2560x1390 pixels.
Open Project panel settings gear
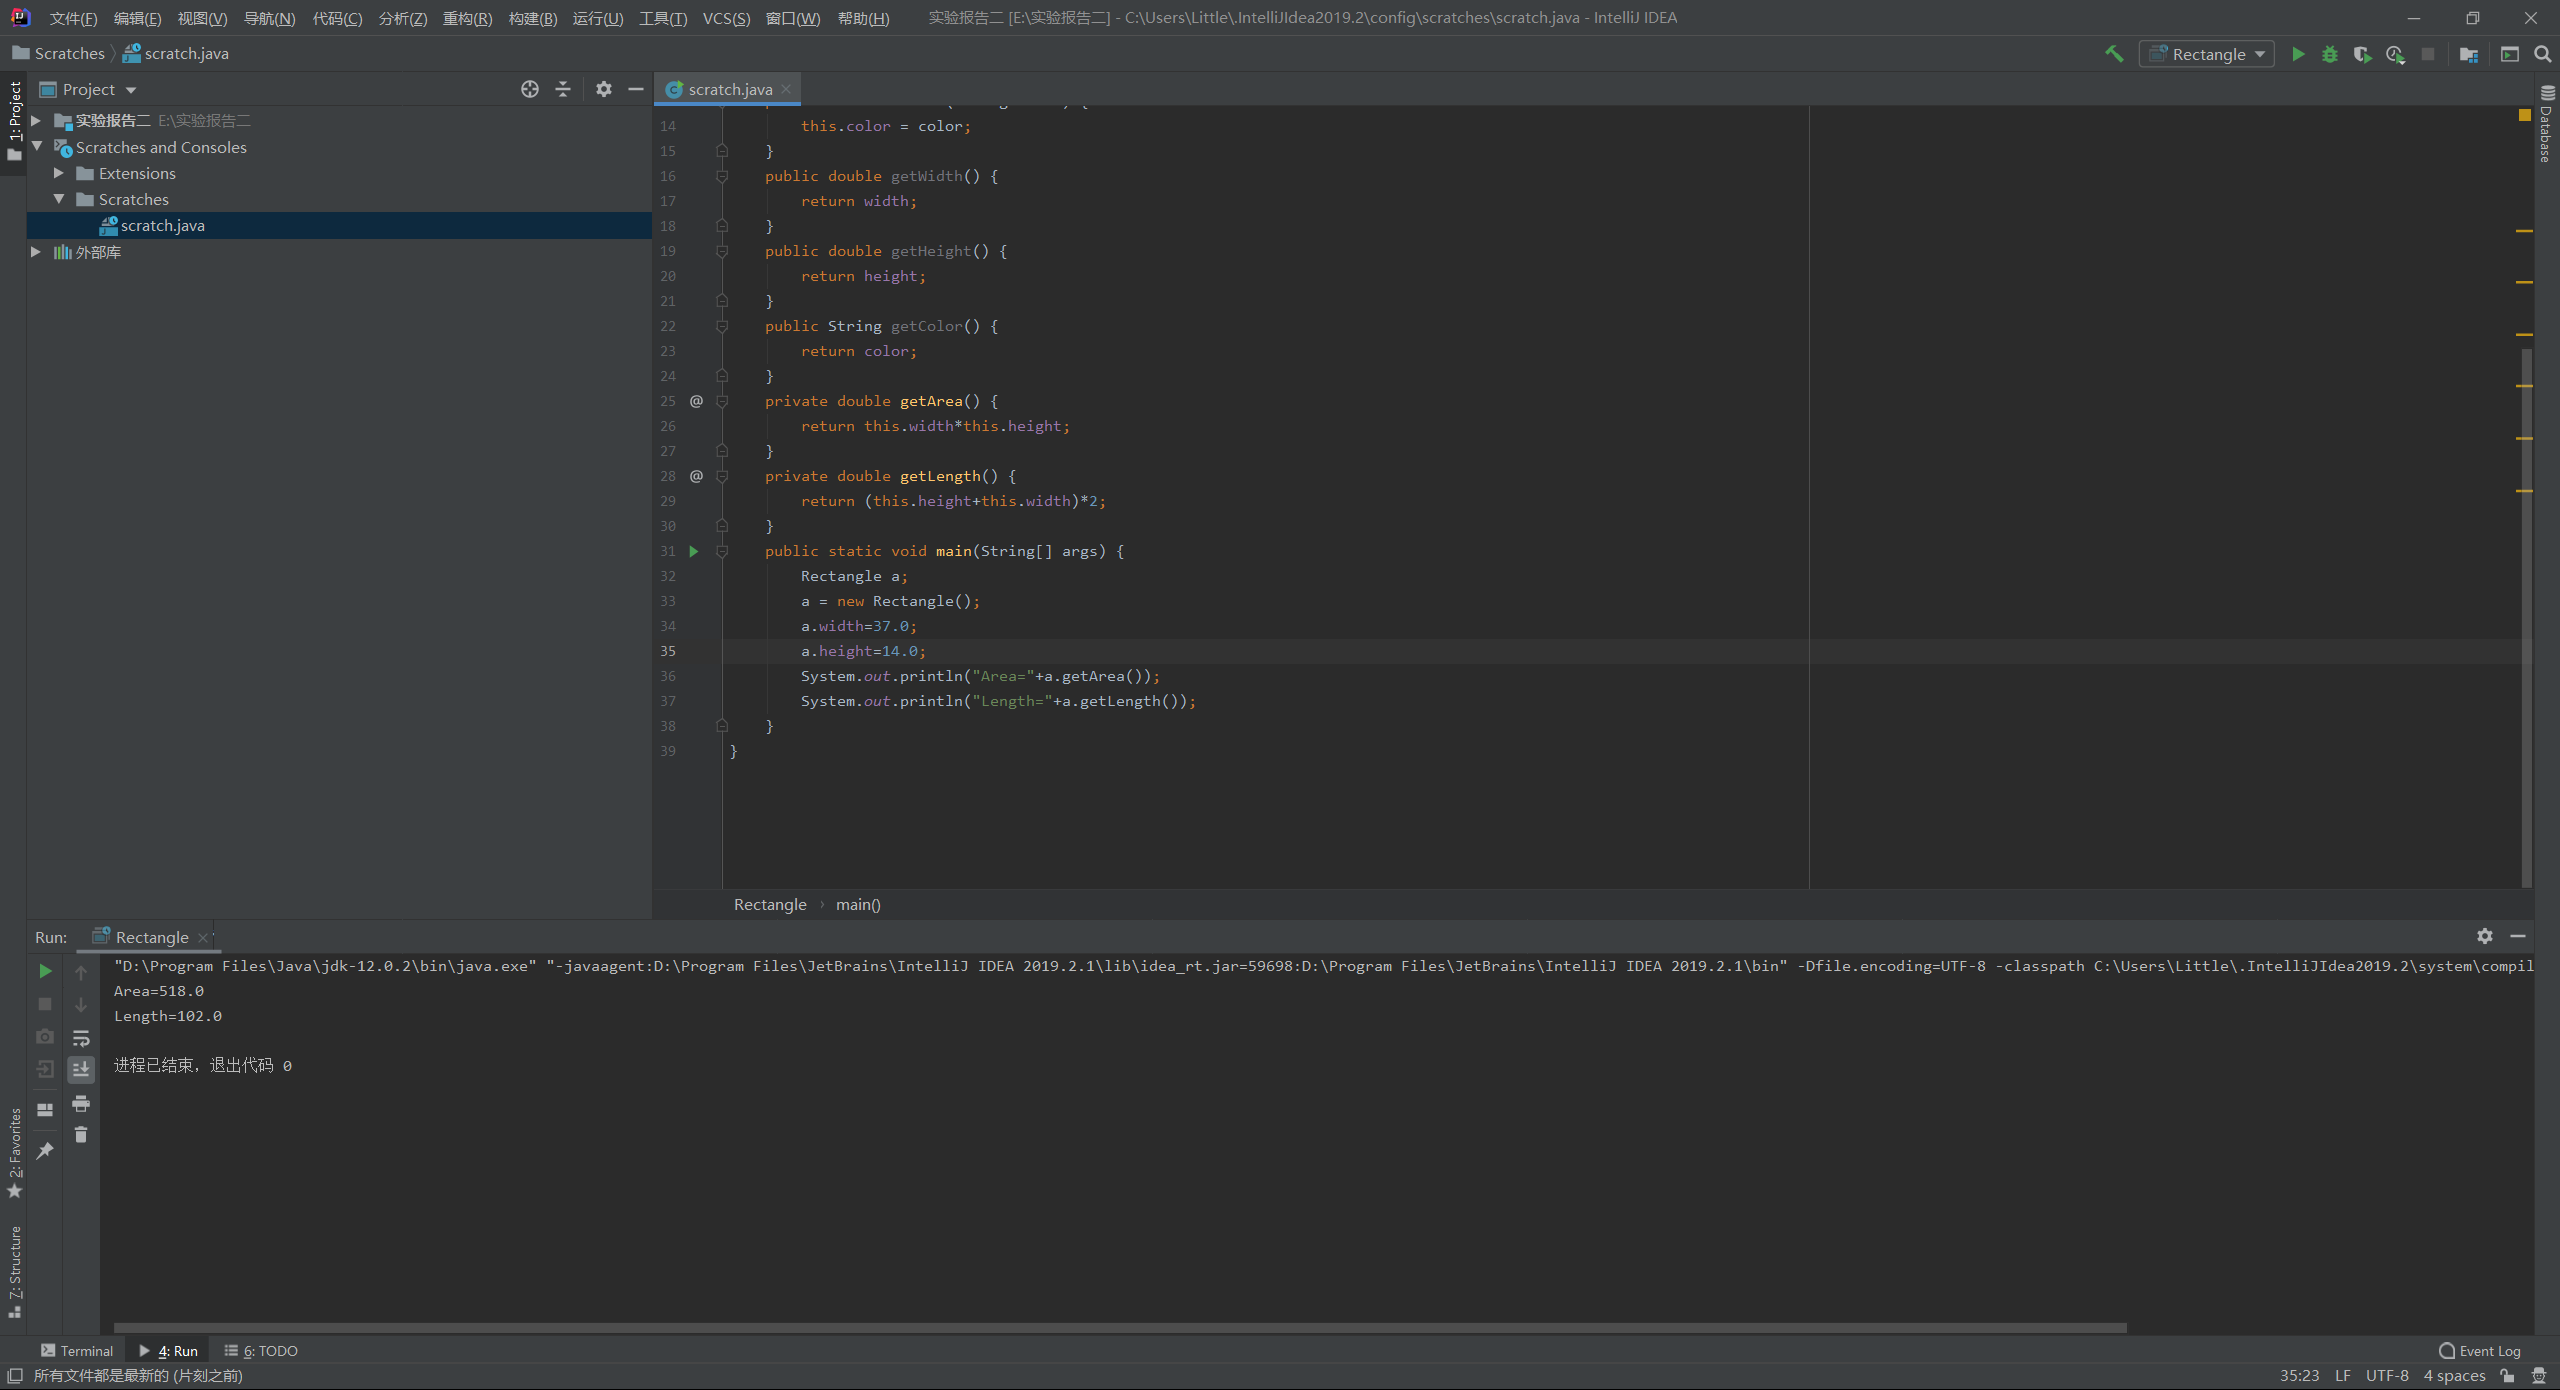pos(603,89)
